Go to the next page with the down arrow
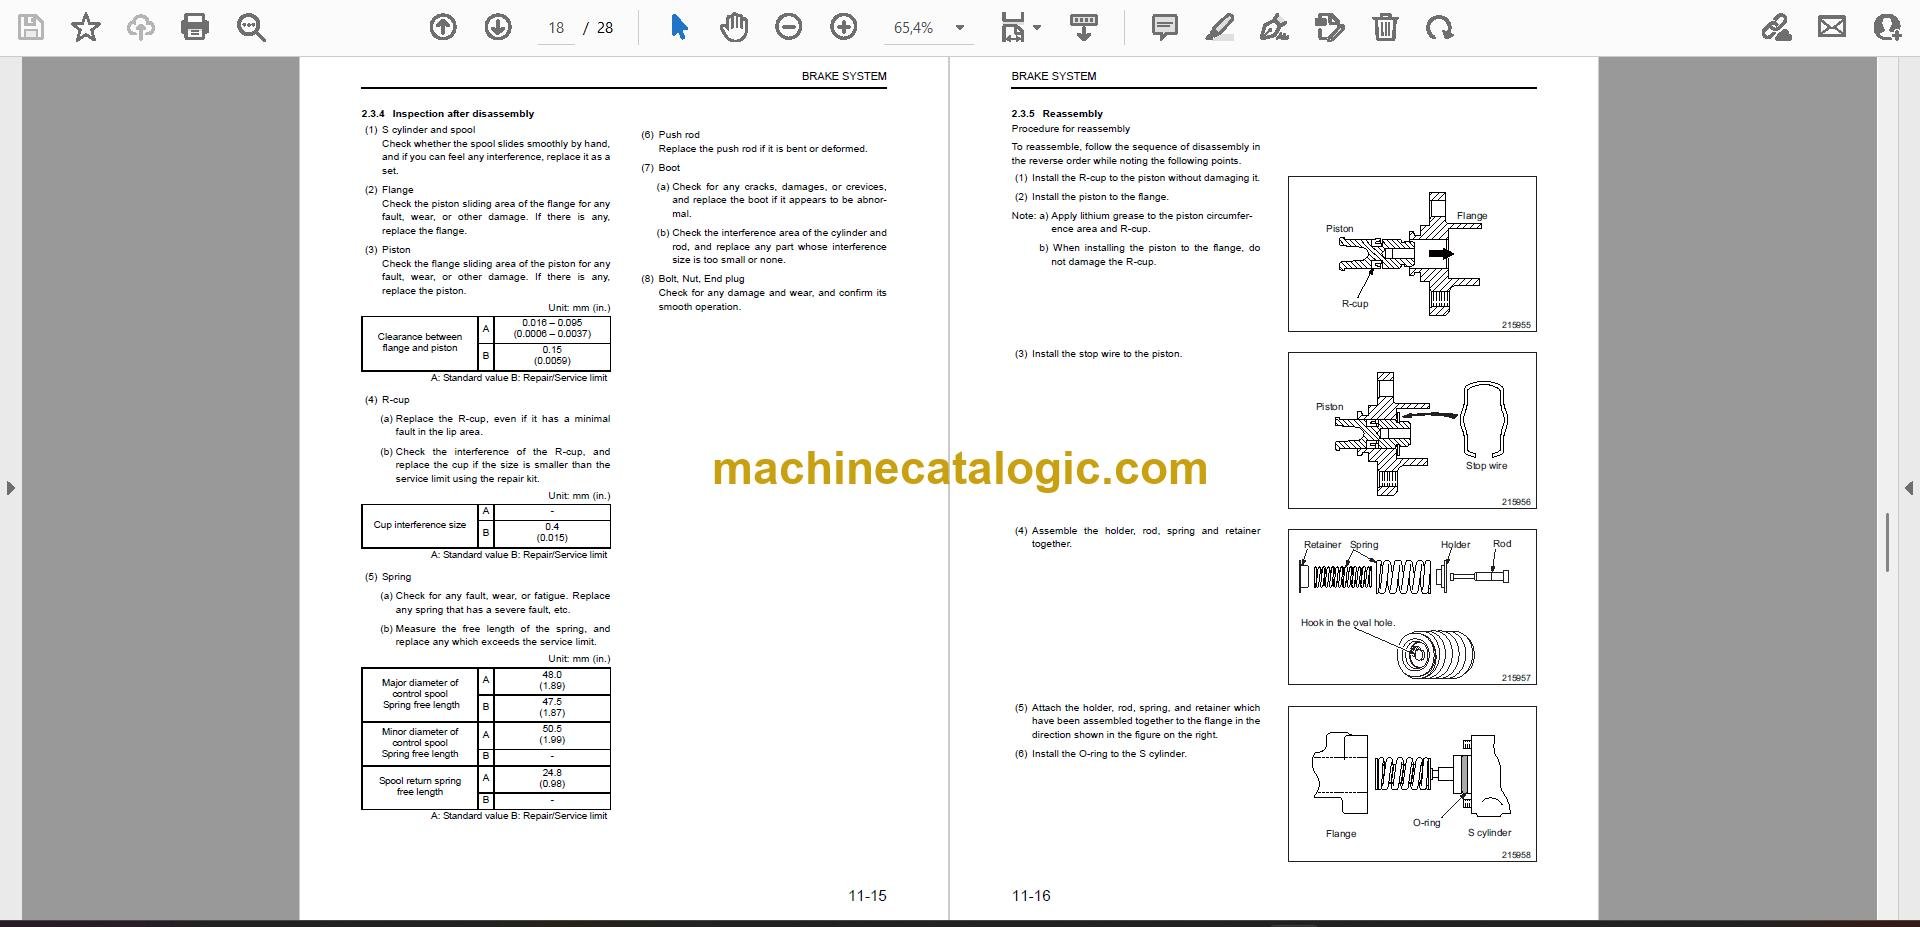The width and height of the screenshot is (1920, 927). coord(498,28)
